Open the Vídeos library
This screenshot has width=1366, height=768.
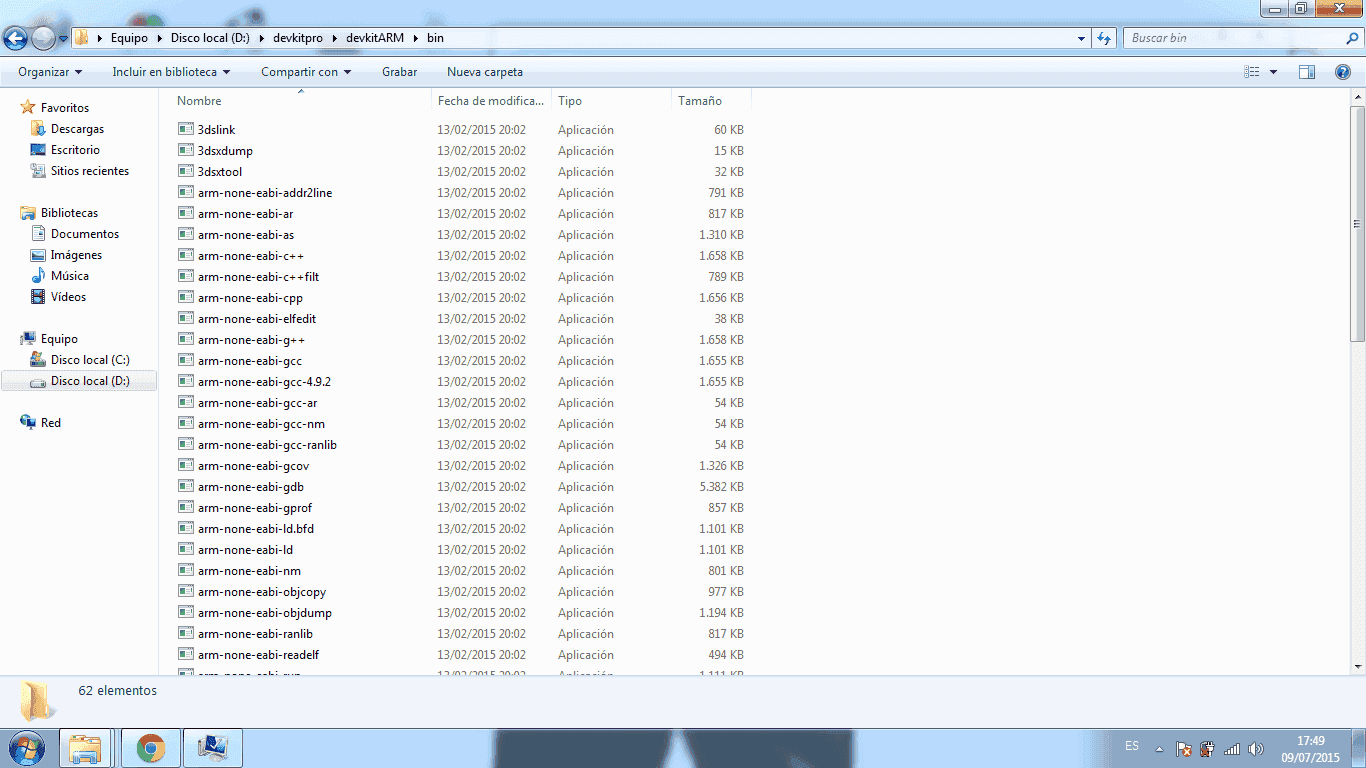coord(68,297)
